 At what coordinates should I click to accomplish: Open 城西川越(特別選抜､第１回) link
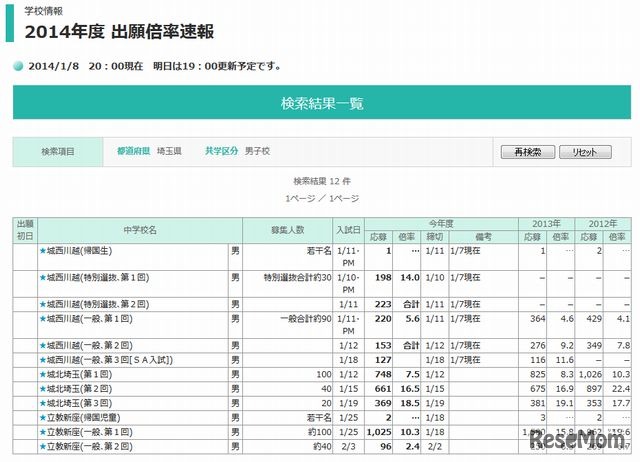pyautogui.click(x=98, y=278)
